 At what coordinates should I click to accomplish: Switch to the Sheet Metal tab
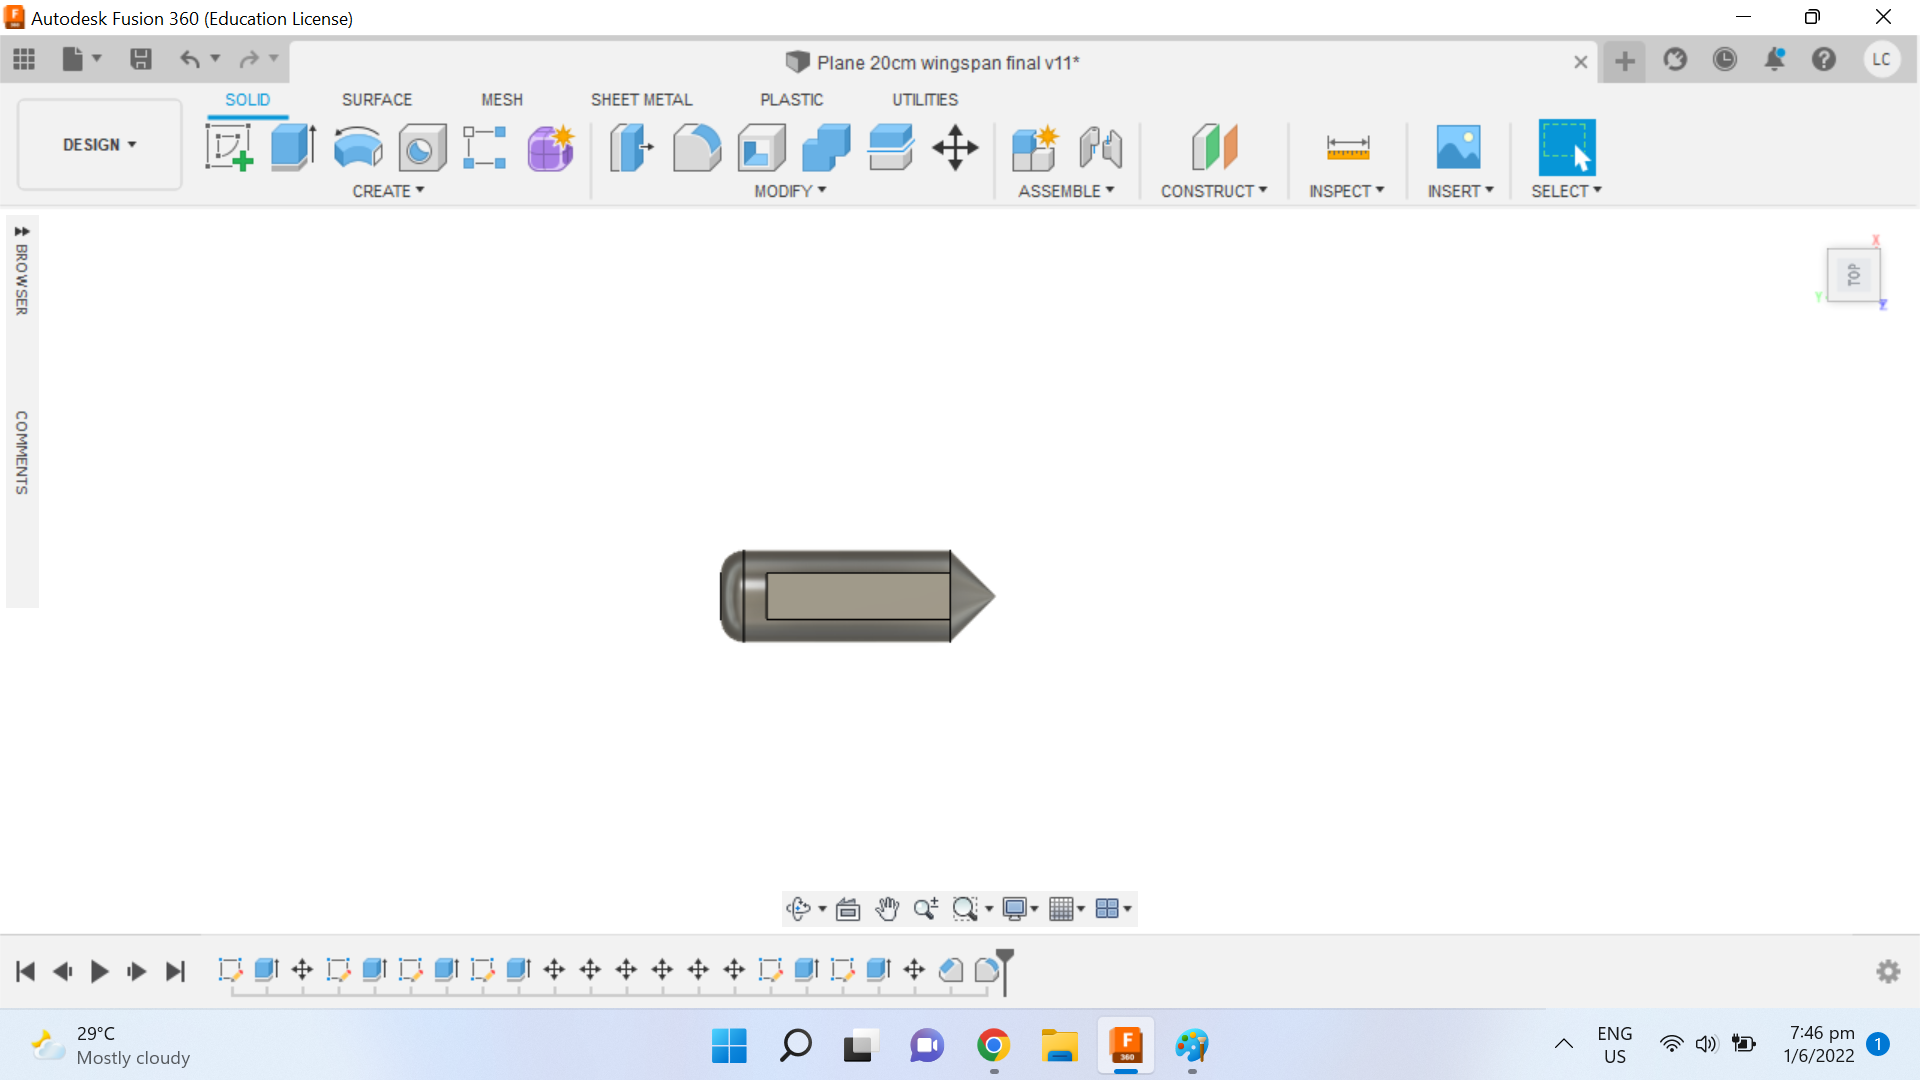click(x=640, y=99)
